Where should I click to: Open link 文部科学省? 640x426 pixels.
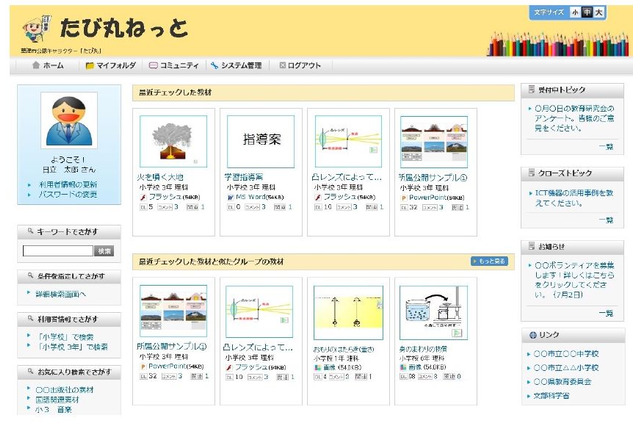coord(551,396)
